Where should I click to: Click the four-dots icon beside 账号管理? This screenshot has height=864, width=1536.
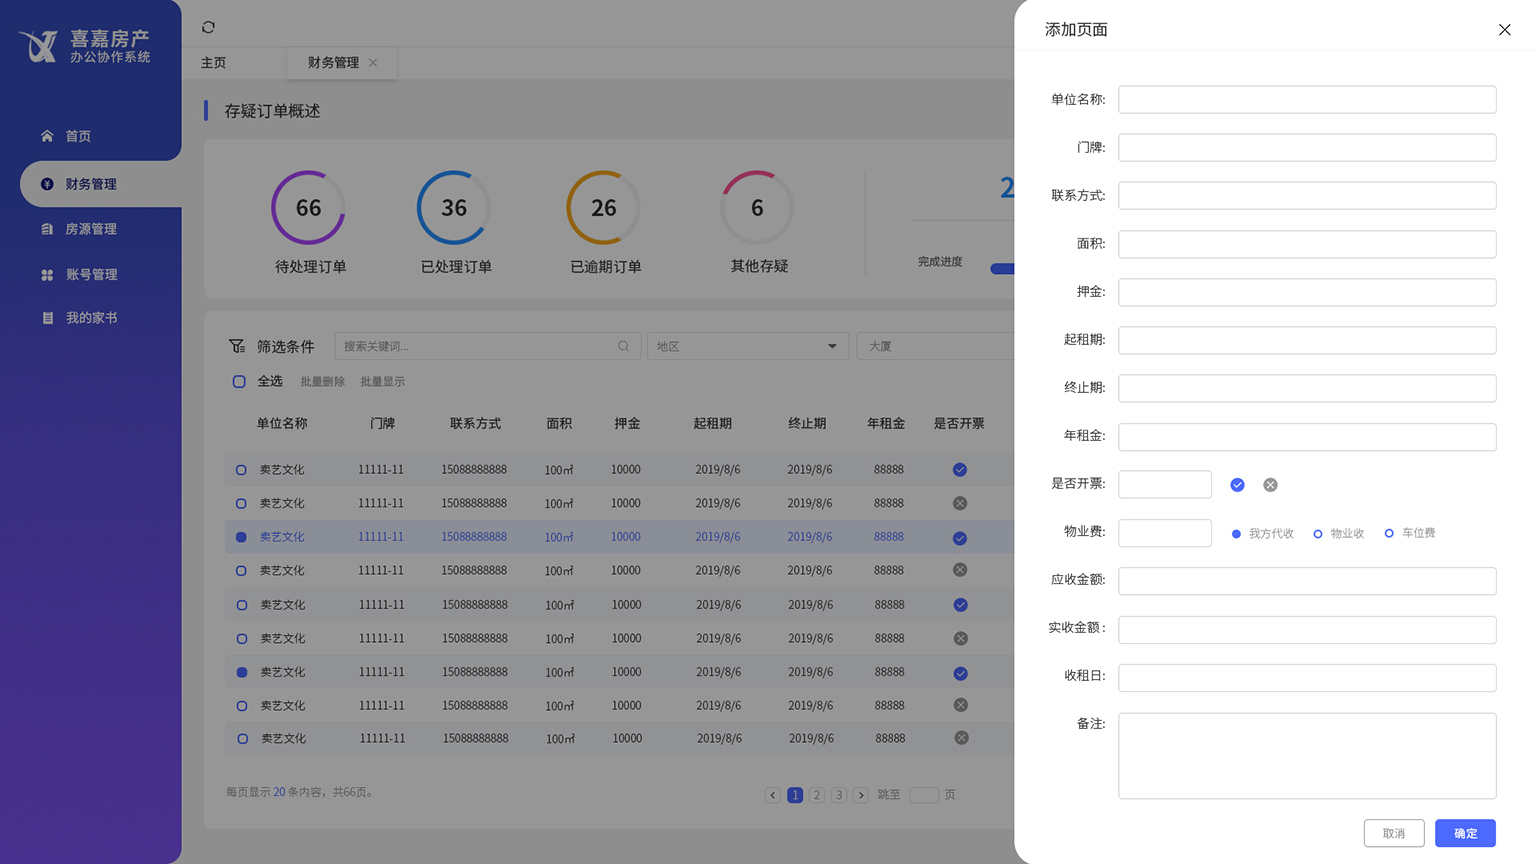tap(47, 275)
